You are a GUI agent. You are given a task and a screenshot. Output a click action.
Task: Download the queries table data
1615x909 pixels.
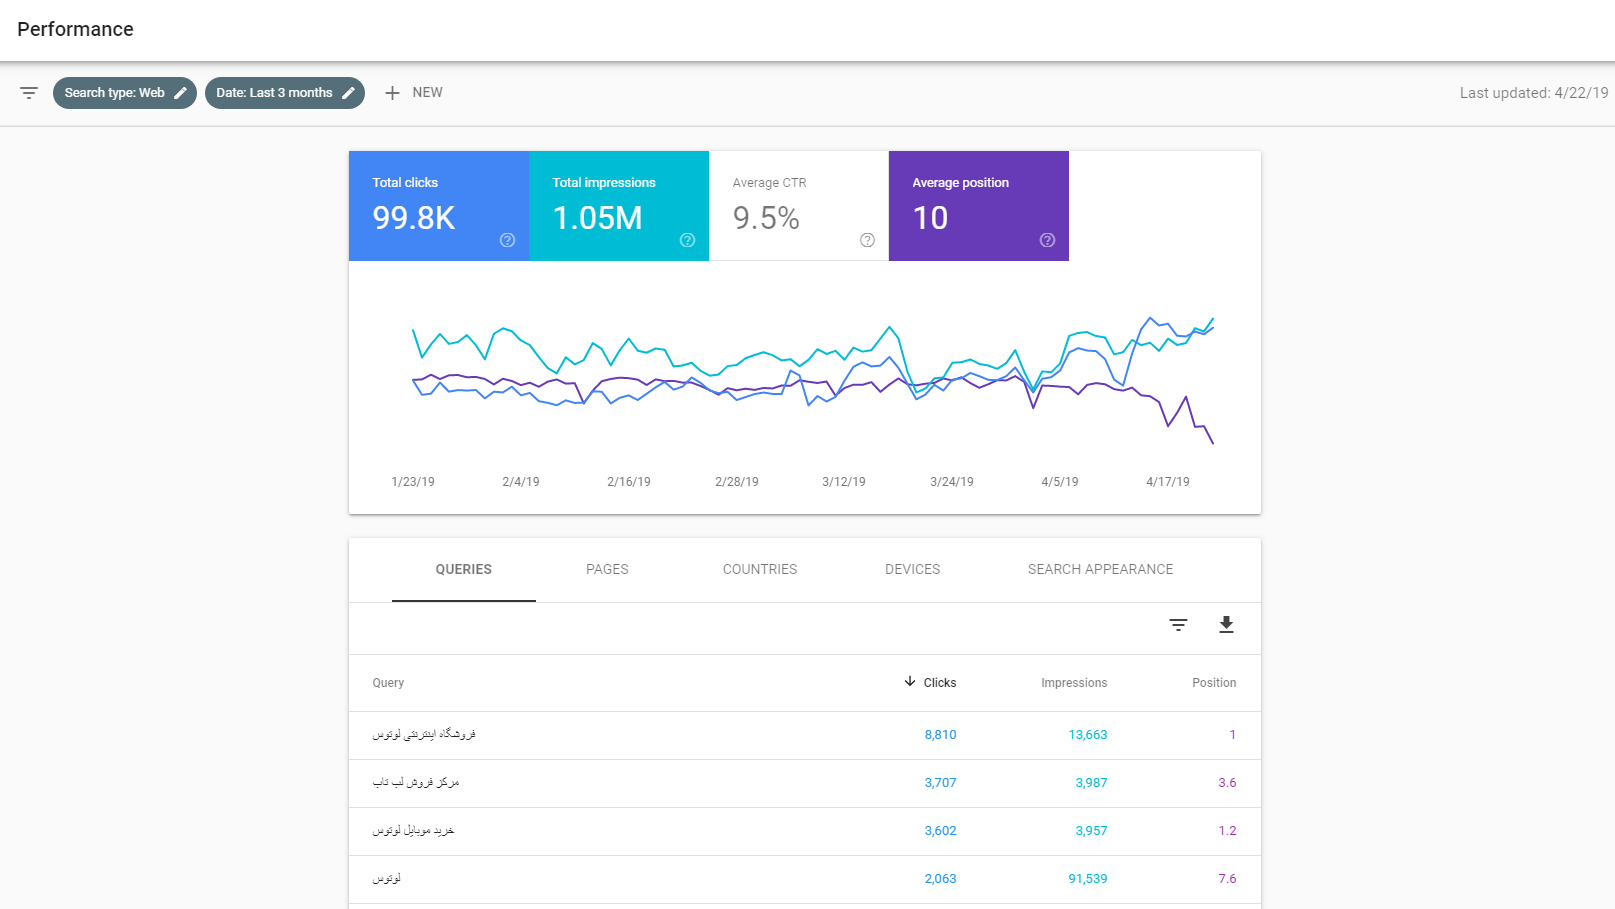point(1226,625)
